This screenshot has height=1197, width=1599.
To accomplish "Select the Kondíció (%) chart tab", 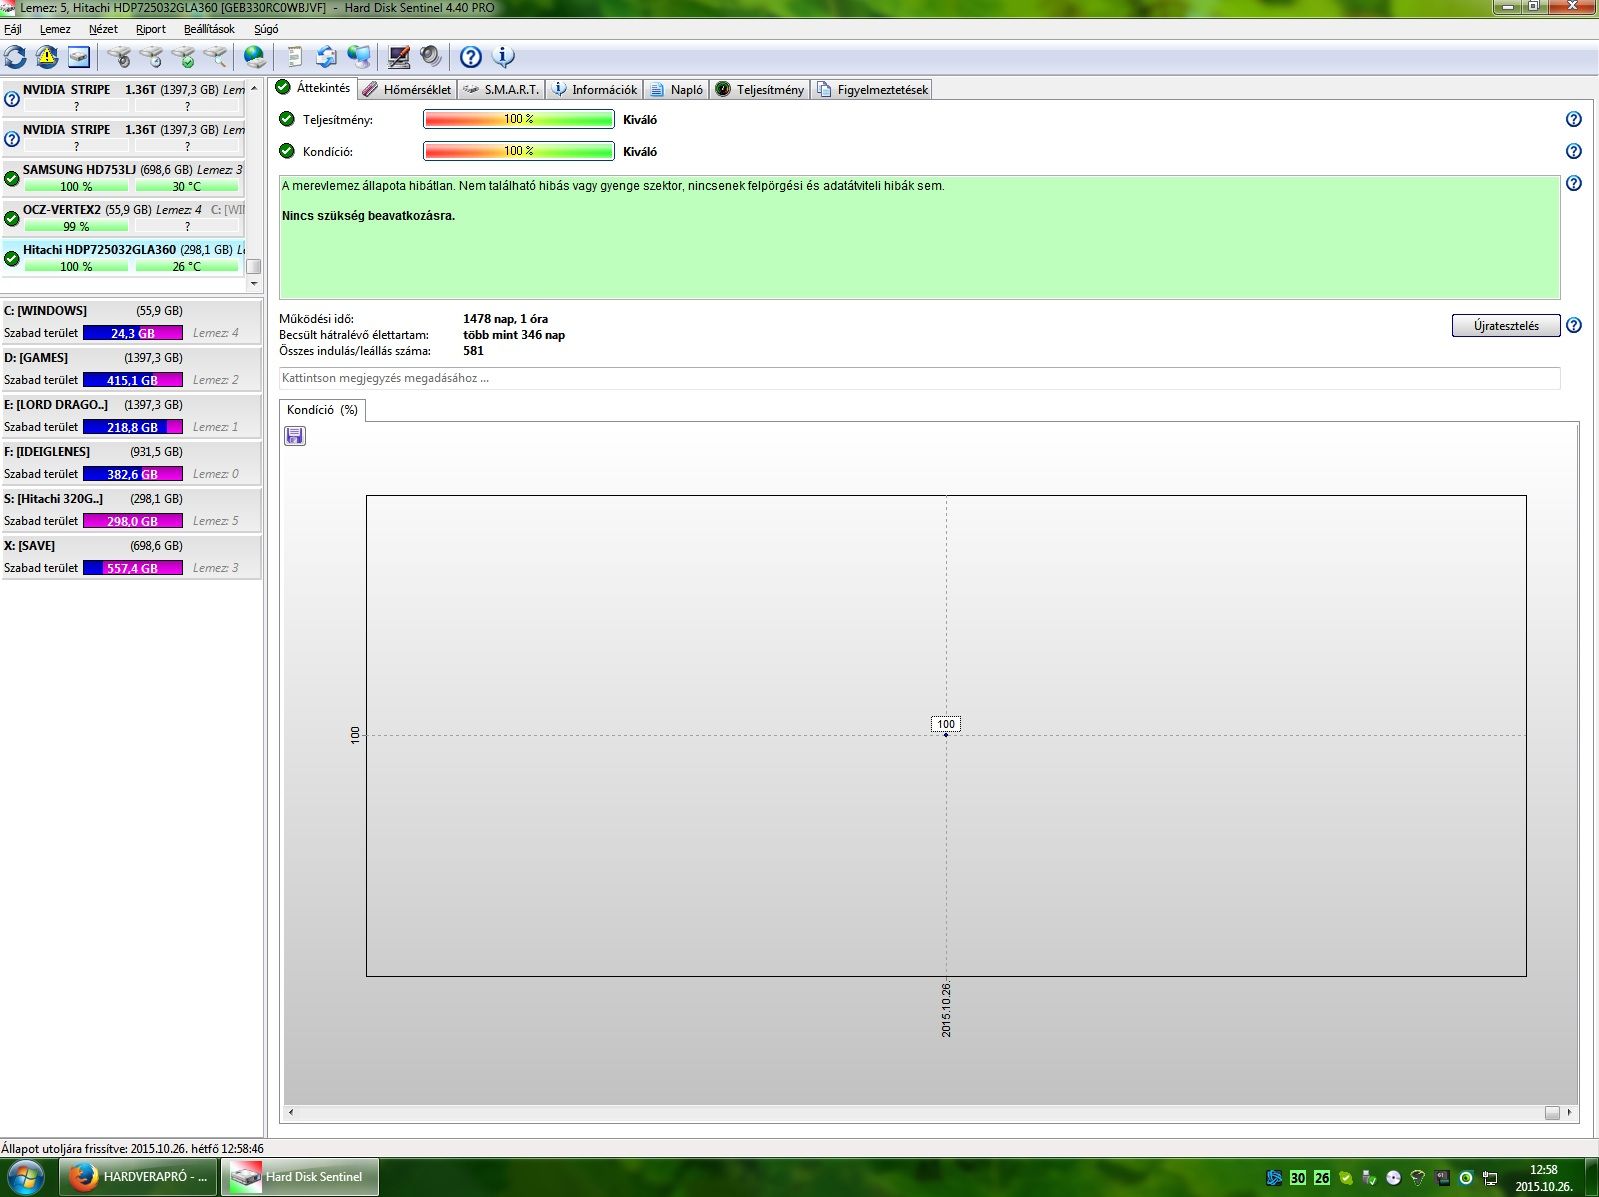I will point(322,410).
